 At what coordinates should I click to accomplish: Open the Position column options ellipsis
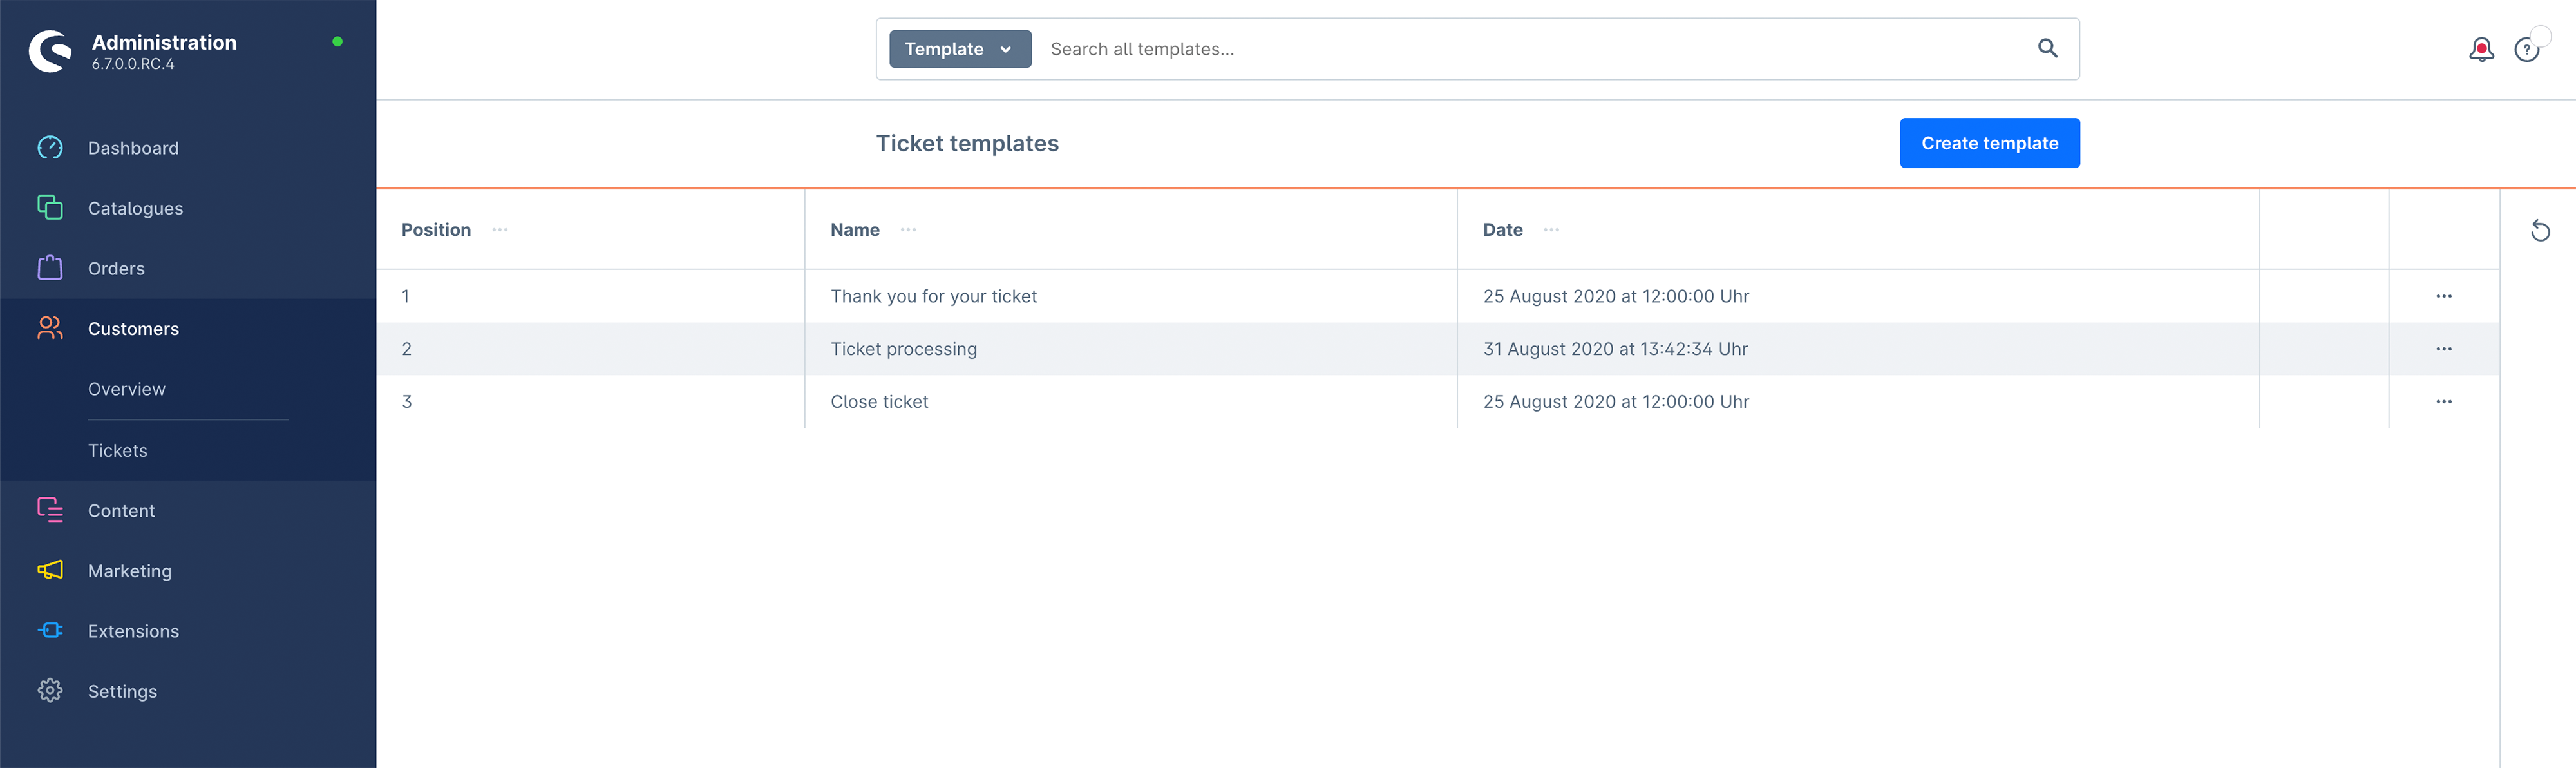pos(500,230)
